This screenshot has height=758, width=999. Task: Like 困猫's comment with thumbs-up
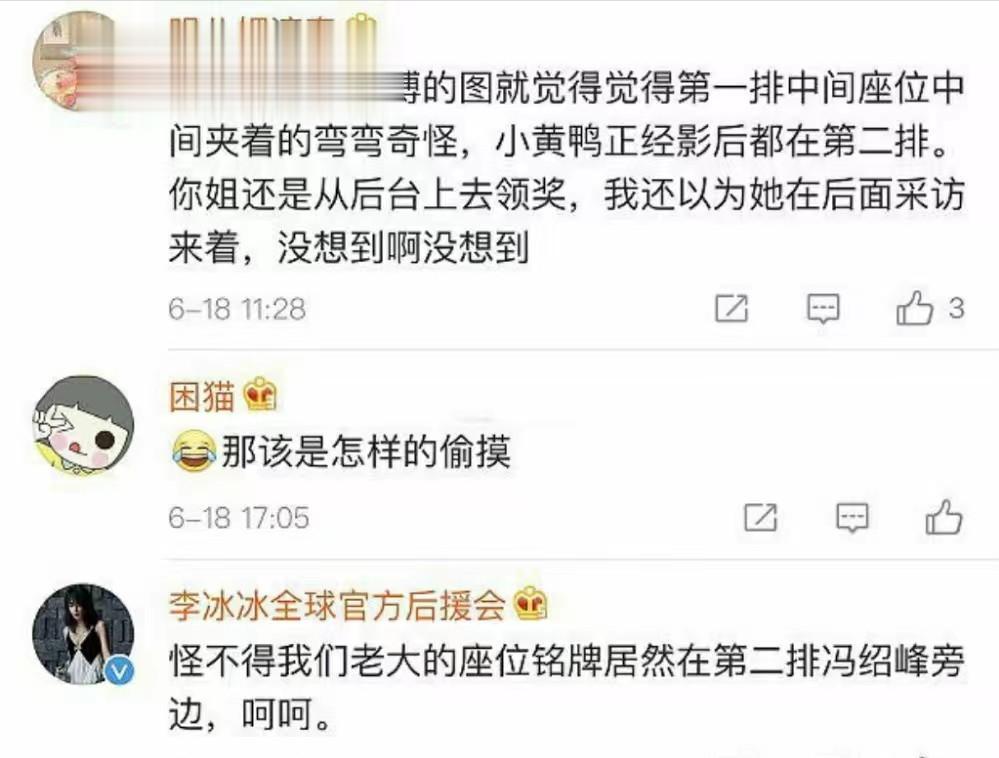point(944,517)
